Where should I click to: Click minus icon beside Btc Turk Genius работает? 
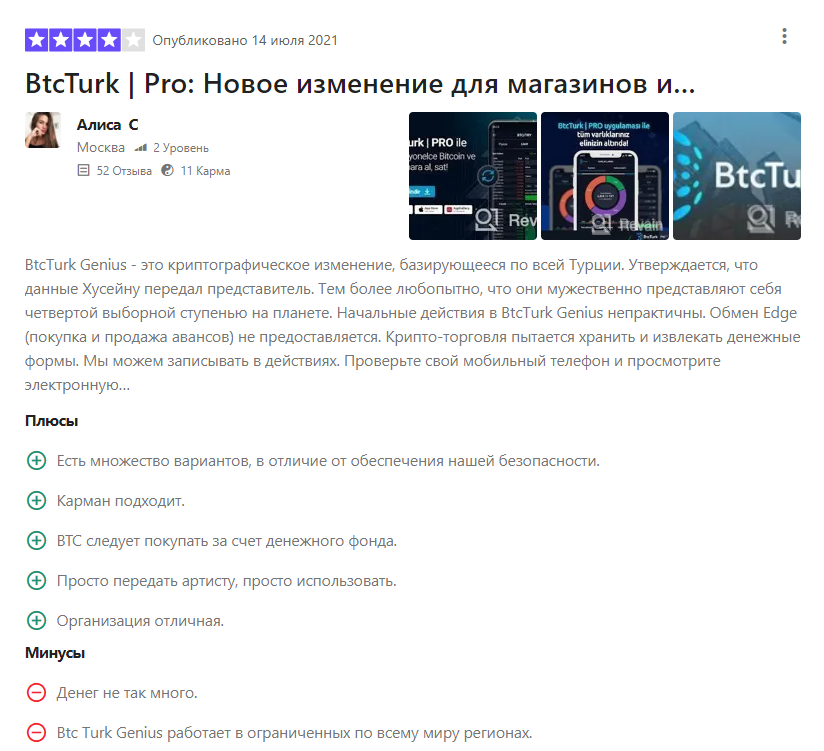36,733
